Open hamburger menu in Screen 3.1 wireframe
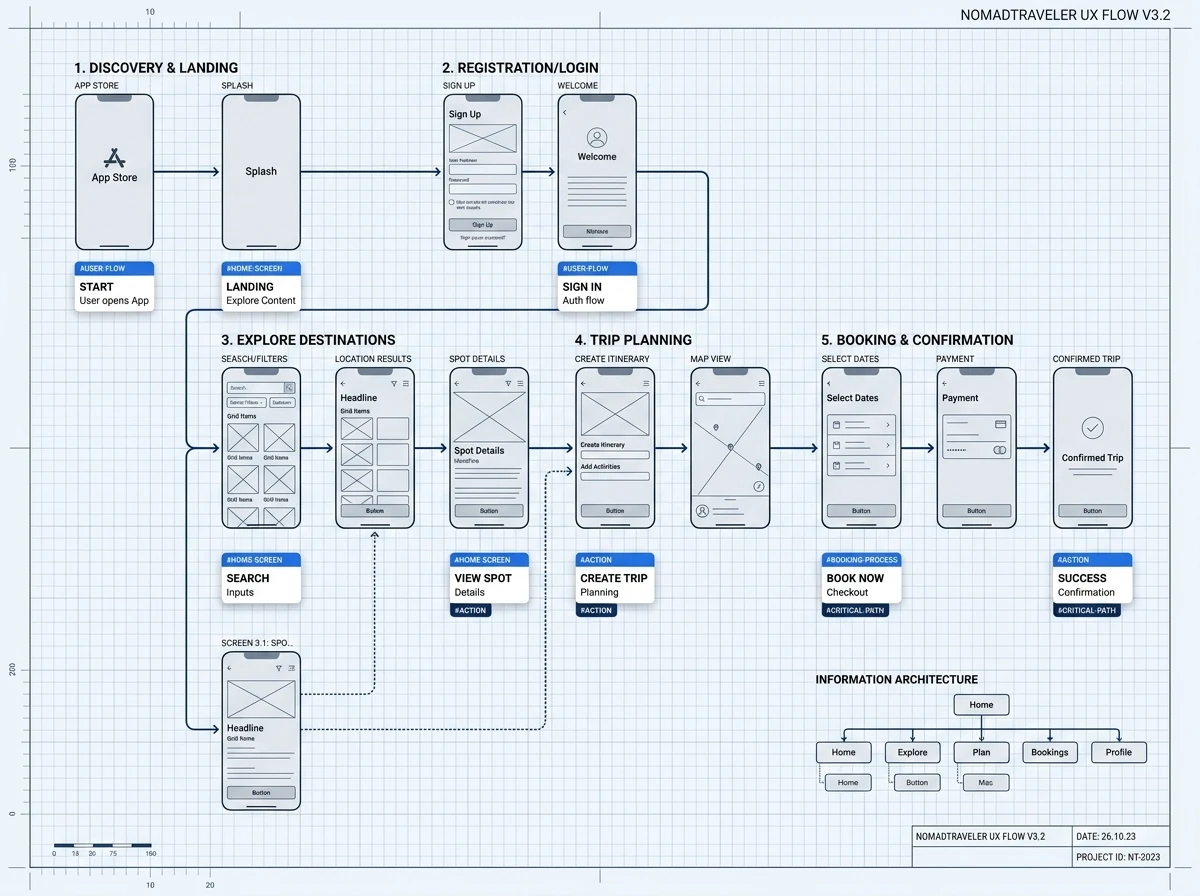The width and height of the screenshot is (1200, 896). (291, 667)
